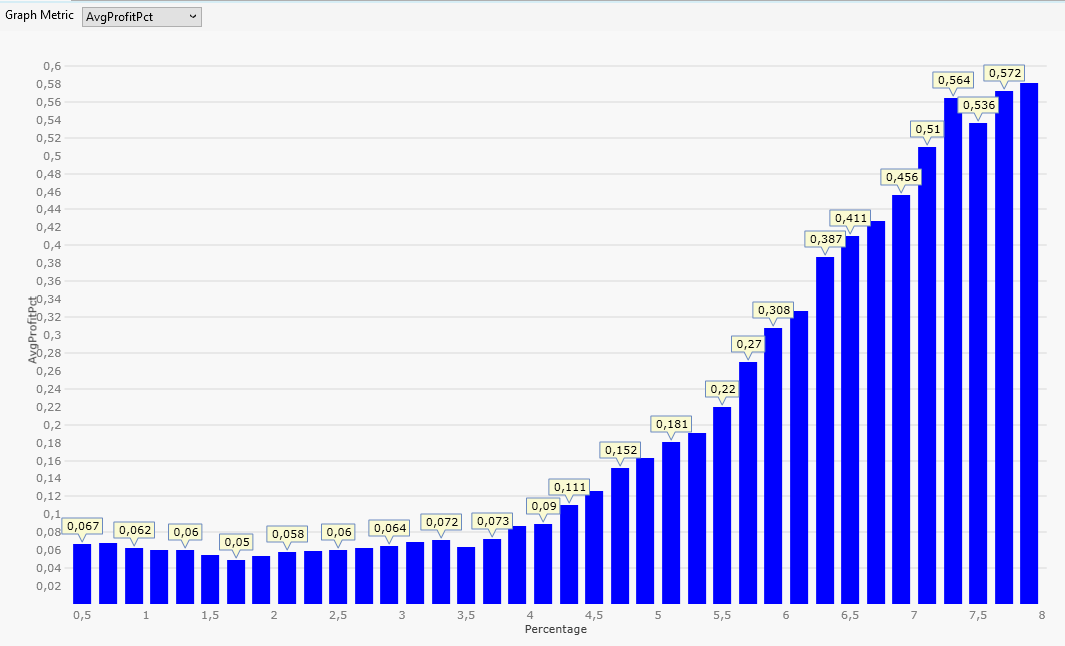Select the 0,067 value callout
Screen dimensions: 1065x646
(x=83, y=526)
